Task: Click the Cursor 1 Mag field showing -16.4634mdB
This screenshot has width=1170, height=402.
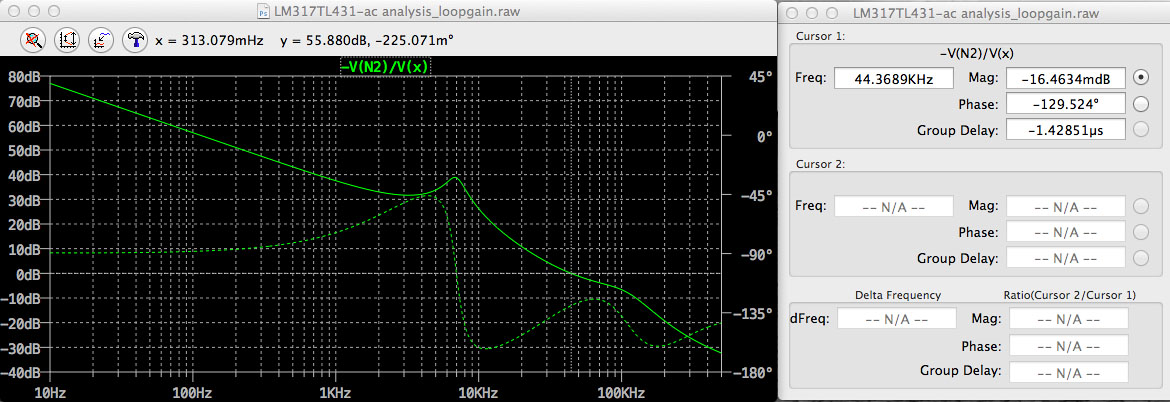Action: pyautogui.click(x=1066, y=78)
